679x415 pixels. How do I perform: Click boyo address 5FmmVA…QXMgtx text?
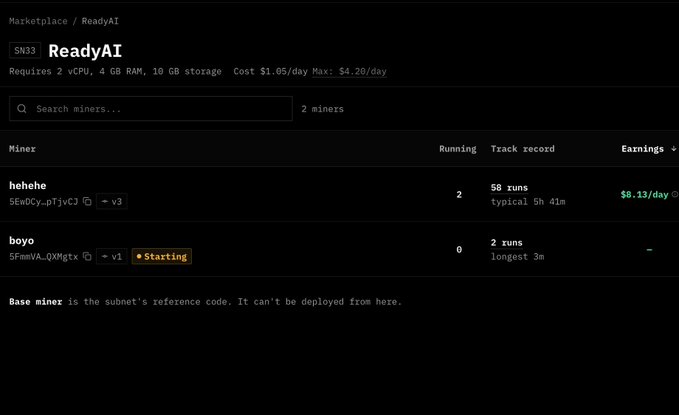44,256
